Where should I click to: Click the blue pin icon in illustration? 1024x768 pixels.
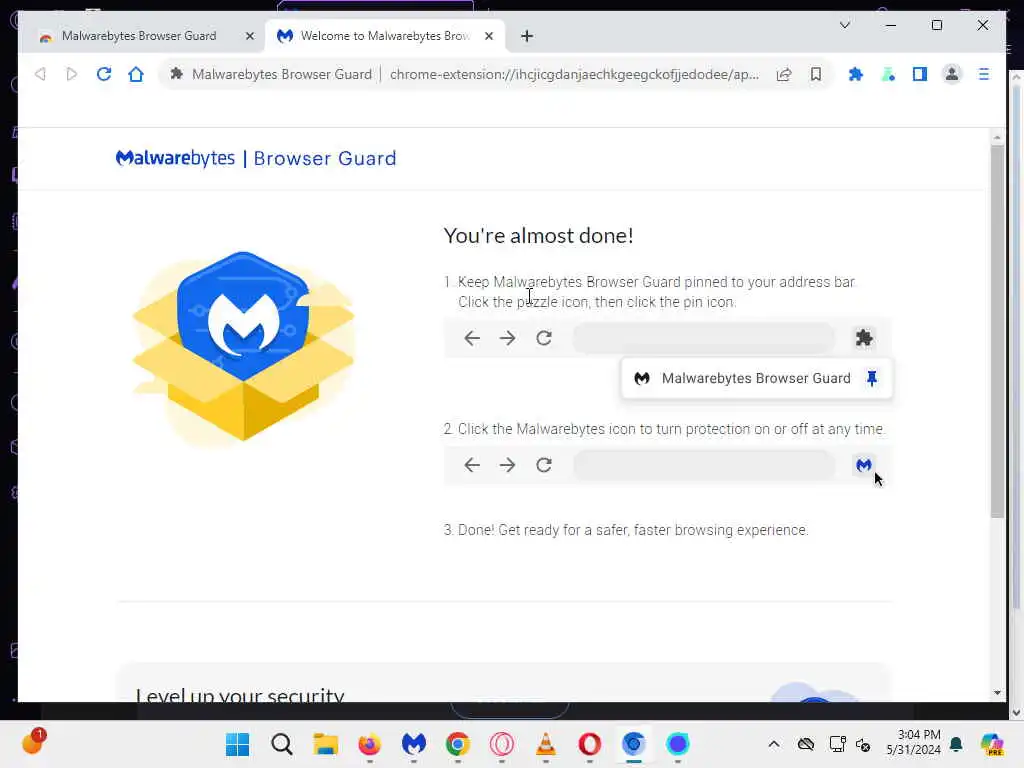tap(872, 378)
